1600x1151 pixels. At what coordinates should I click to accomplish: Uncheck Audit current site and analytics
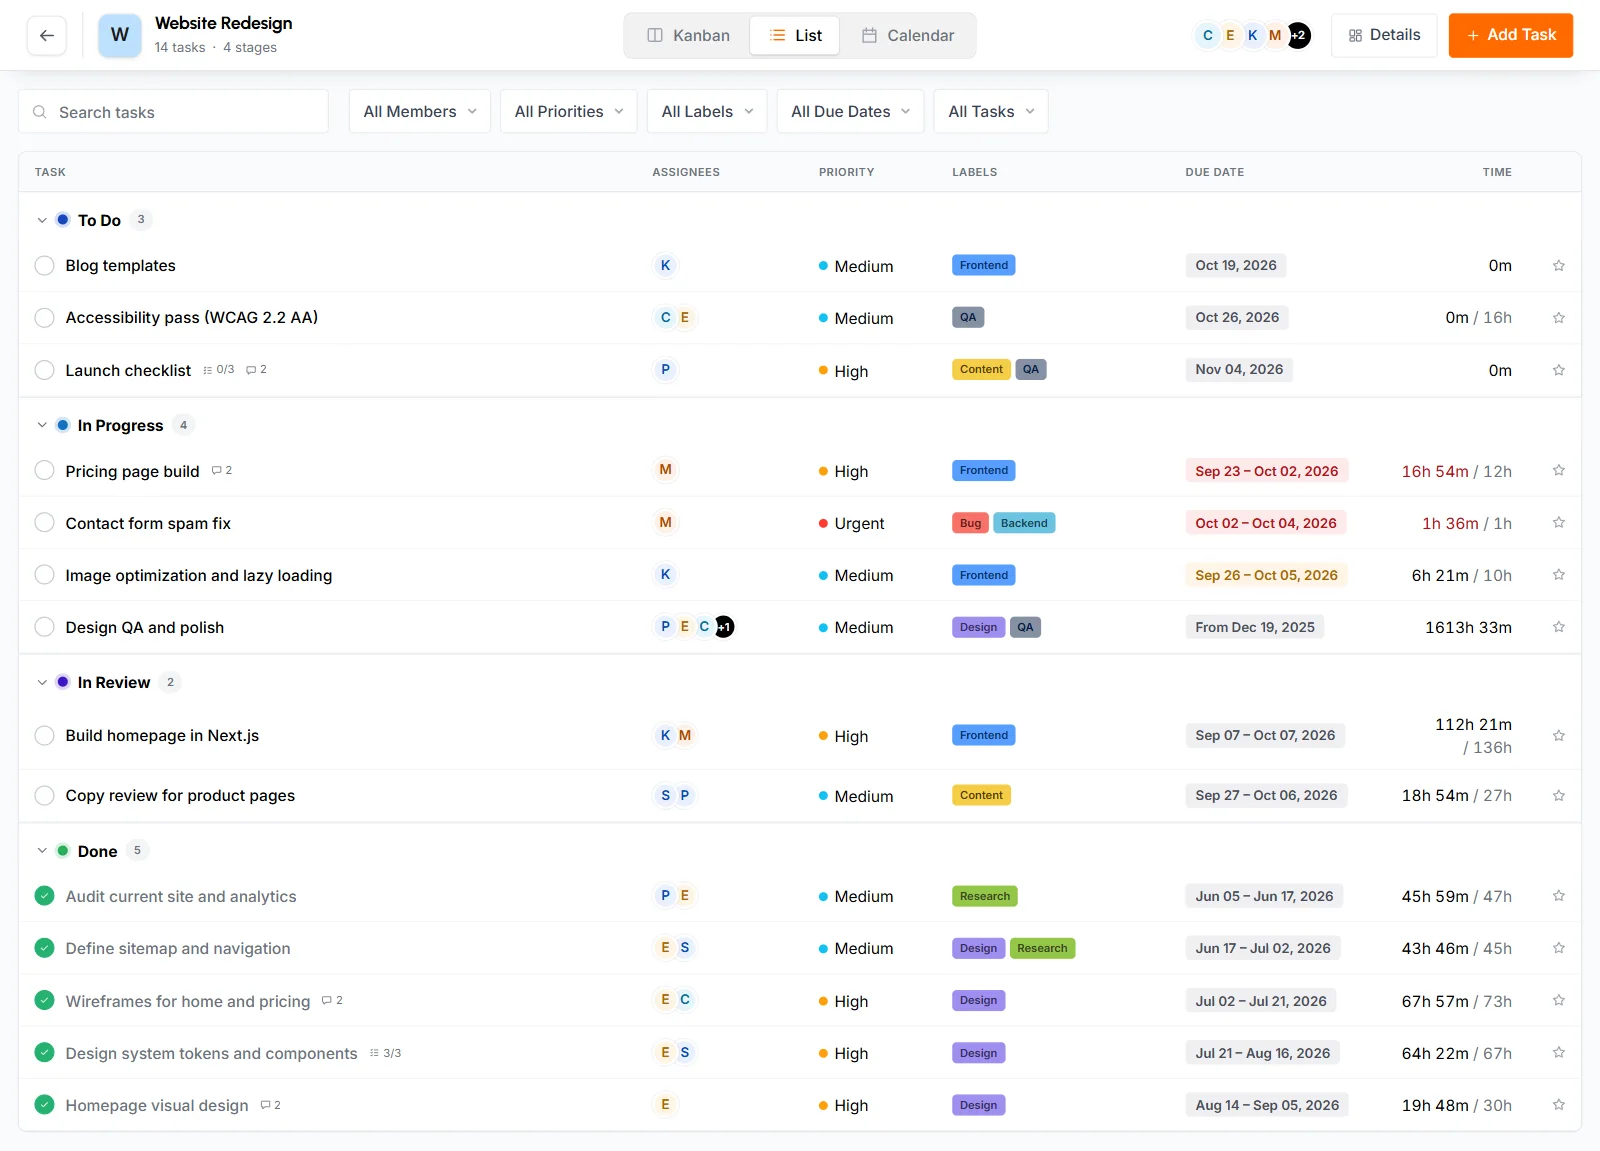(44, 896)
